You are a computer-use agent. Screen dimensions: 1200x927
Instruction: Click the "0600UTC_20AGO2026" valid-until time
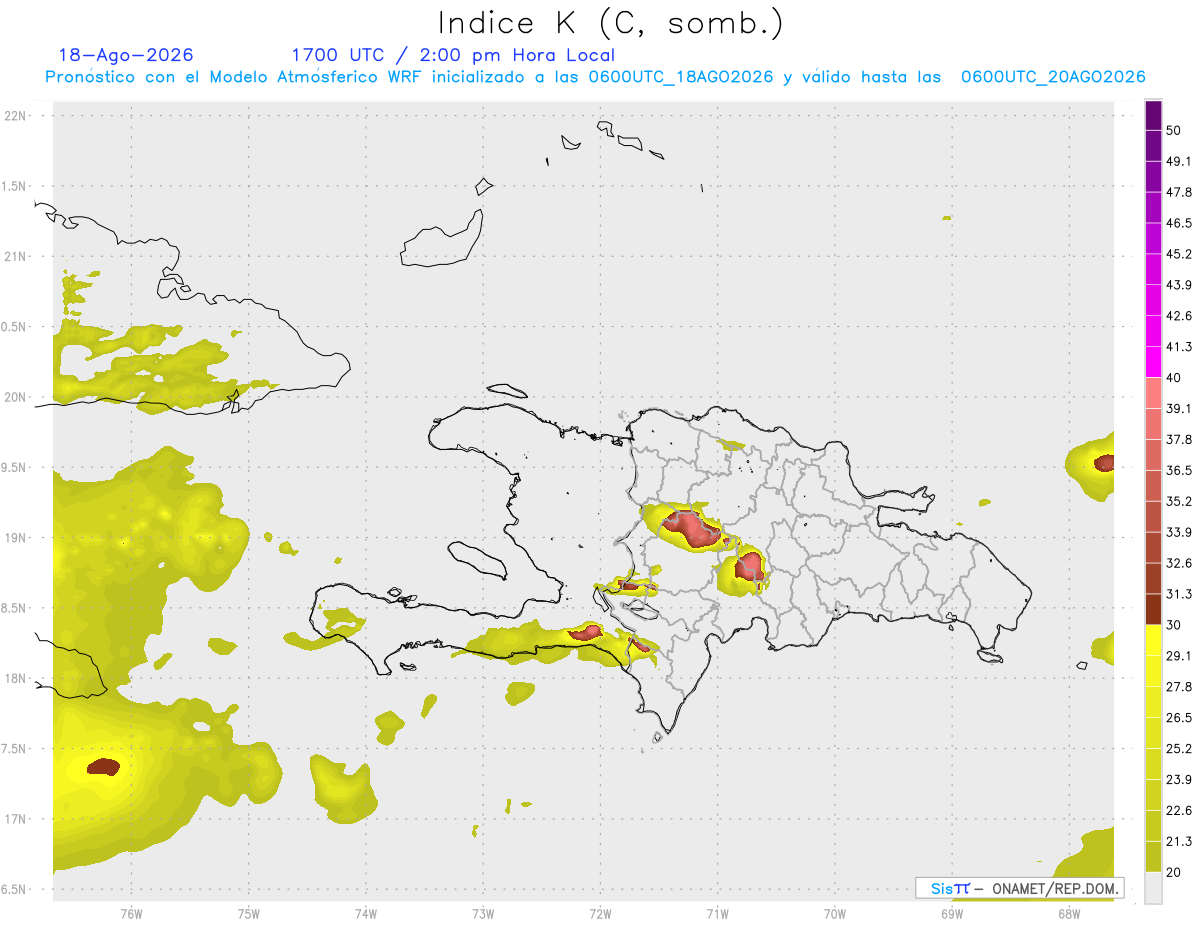[1053, 76]
